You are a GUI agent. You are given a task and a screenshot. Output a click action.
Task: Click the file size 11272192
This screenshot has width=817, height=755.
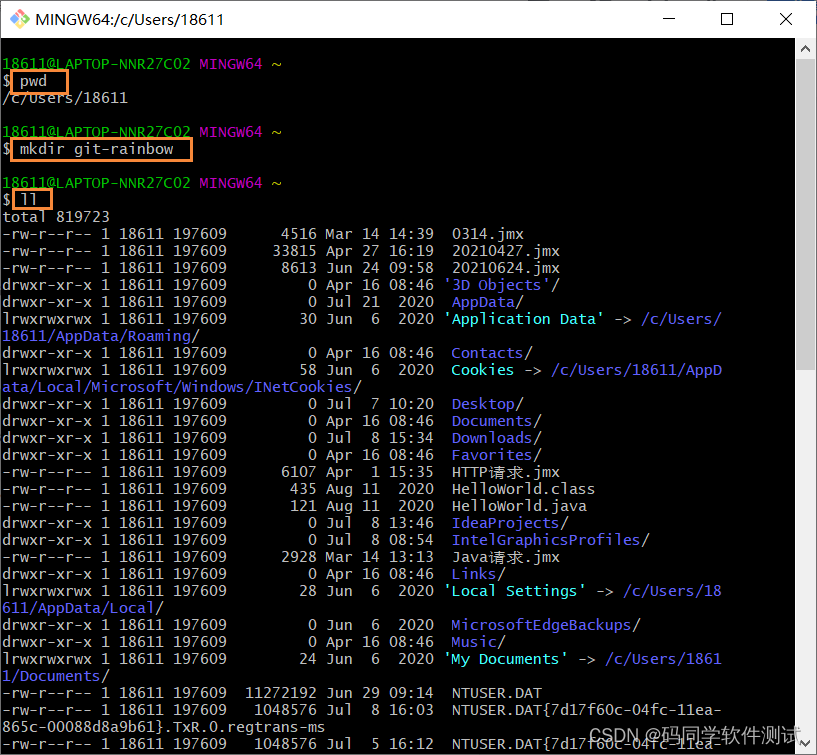[x=281, y=693]
